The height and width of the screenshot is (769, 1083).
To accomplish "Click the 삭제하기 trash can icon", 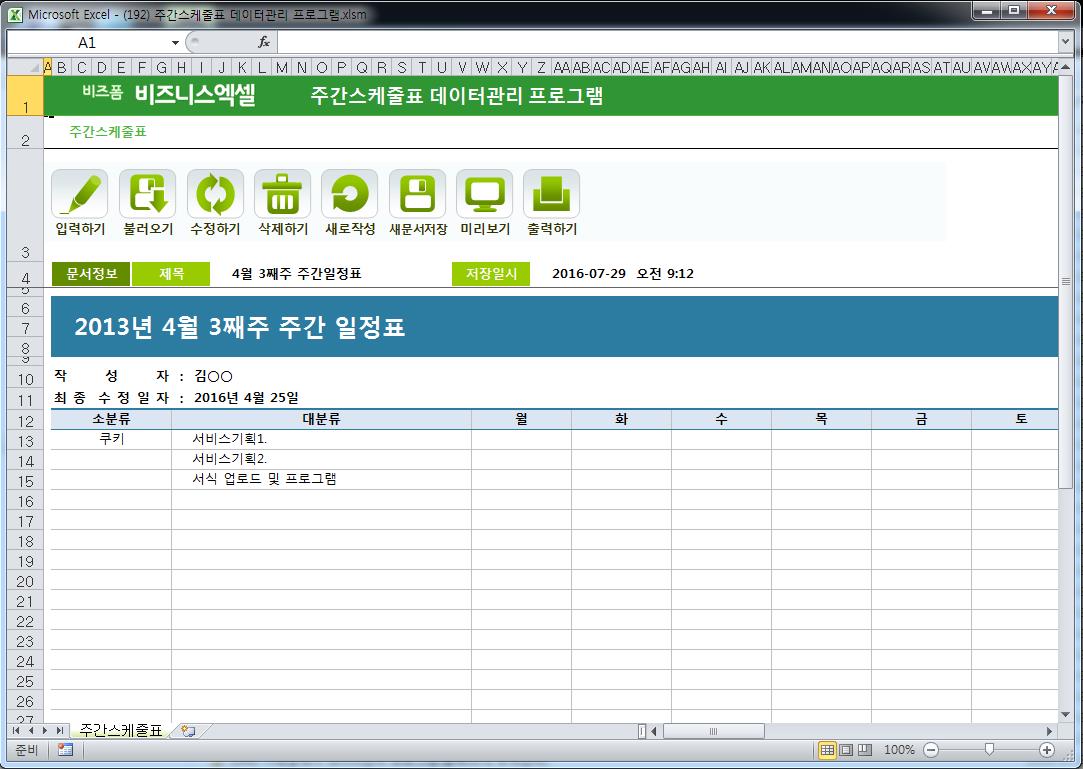I will point(282,194).
